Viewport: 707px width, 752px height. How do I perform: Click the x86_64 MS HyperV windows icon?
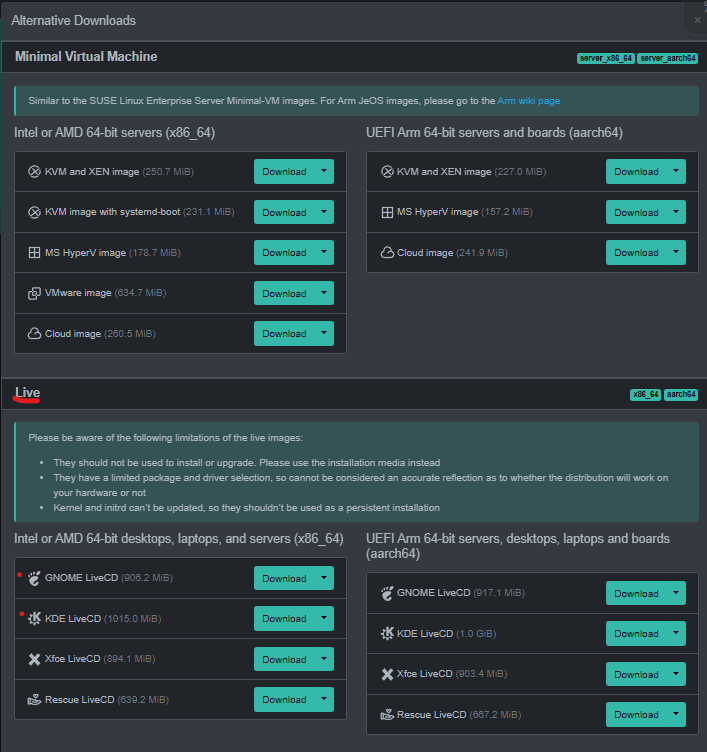pyautogui.click(x=34, y=253)
